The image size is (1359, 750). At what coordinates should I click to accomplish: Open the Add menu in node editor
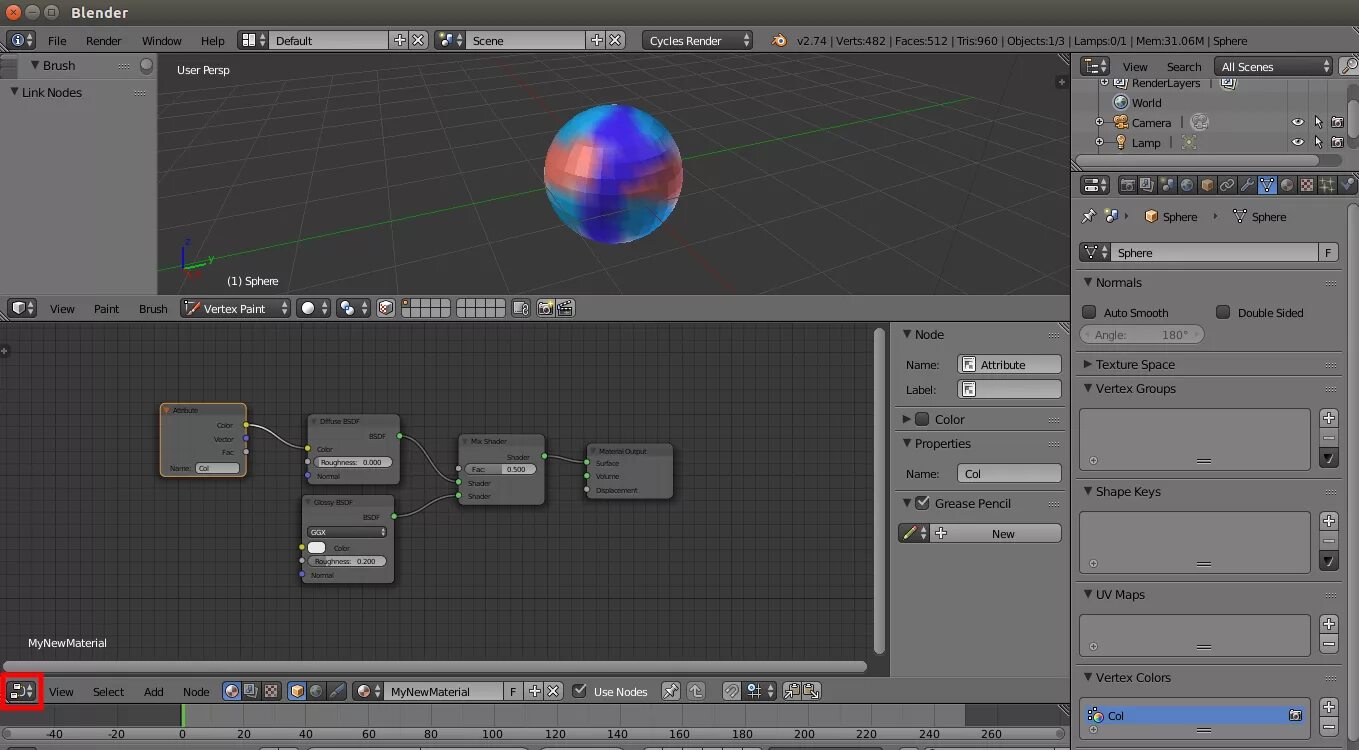click(153, 691)
